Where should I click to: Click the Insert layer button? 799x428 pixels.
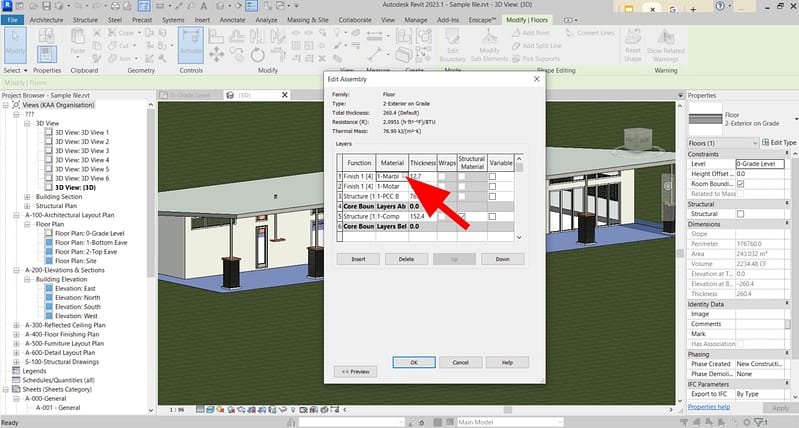tap(359, 258)
